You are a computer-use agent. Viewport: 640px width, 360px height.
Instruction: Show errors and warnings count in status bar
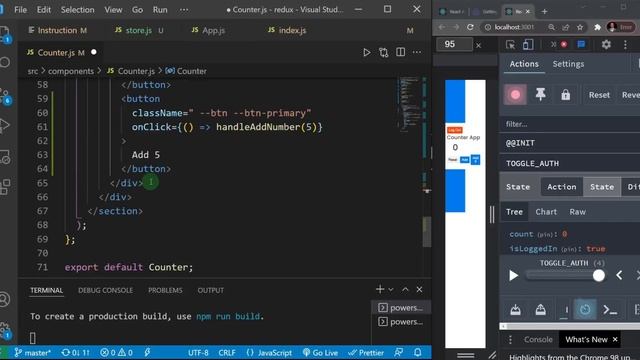pyautogui.click(x=116, y=353)
